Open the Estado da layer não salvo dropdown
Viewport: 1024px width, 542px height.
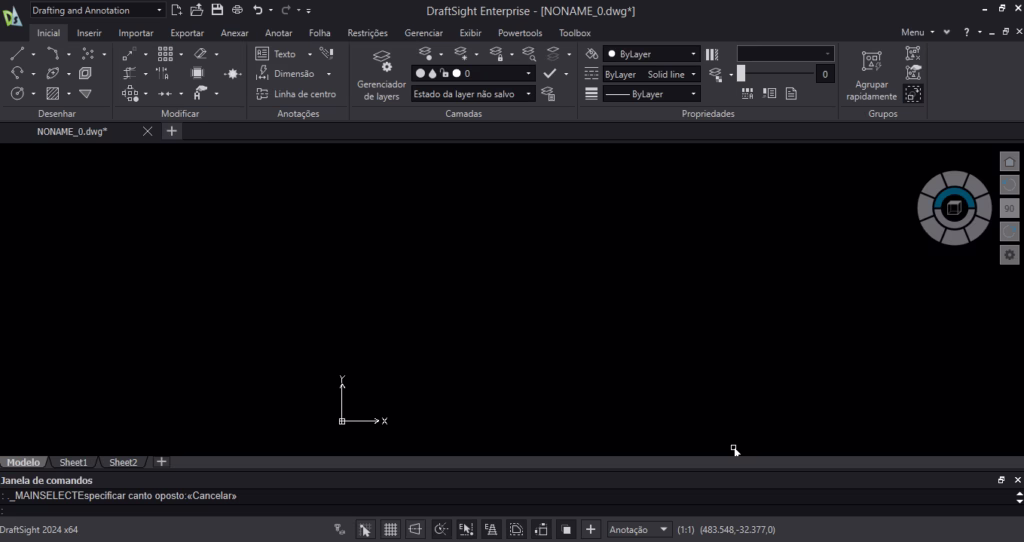tap(473, 94)
